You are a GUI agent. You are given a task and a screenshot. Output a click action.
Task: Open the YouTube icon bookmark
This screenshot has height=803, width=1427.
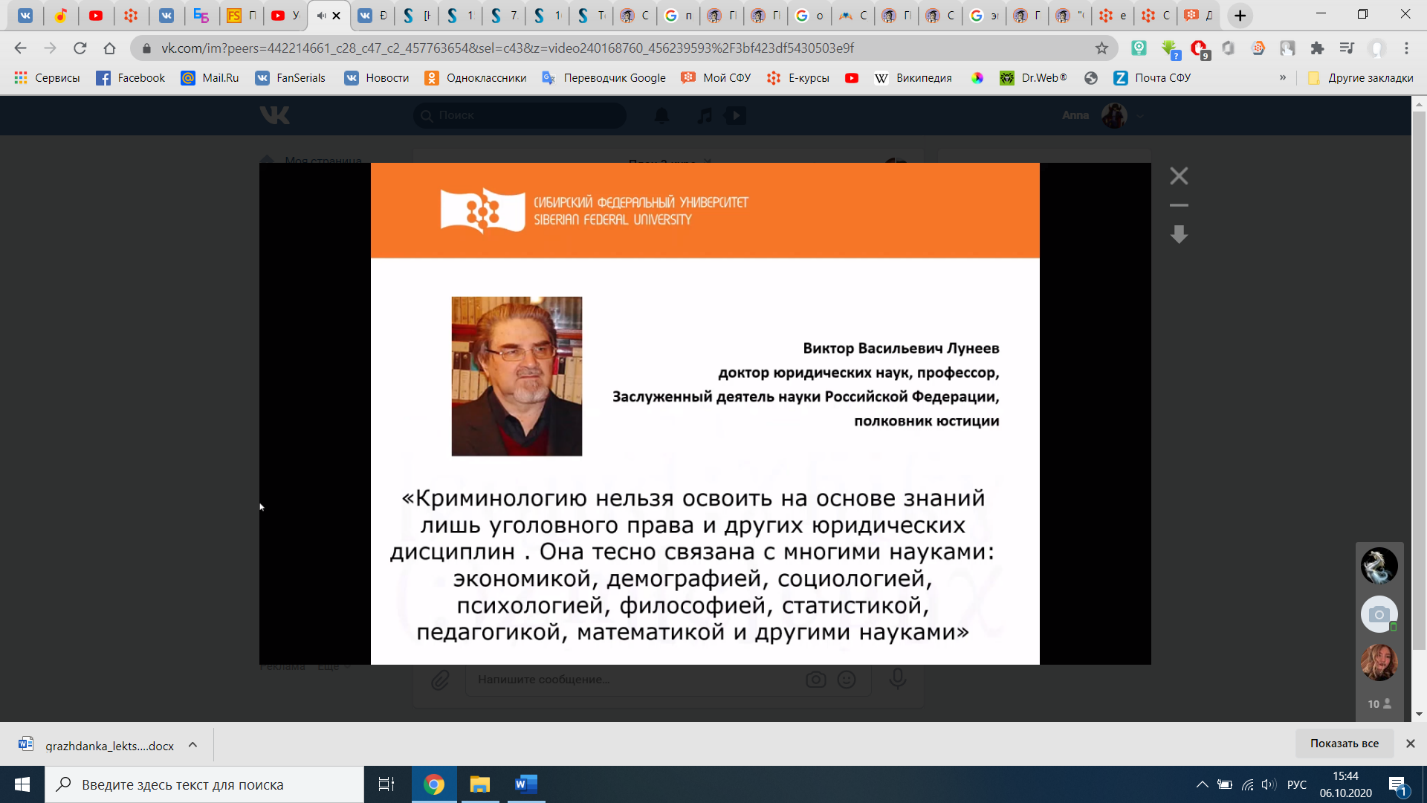(x=851, y=78)
